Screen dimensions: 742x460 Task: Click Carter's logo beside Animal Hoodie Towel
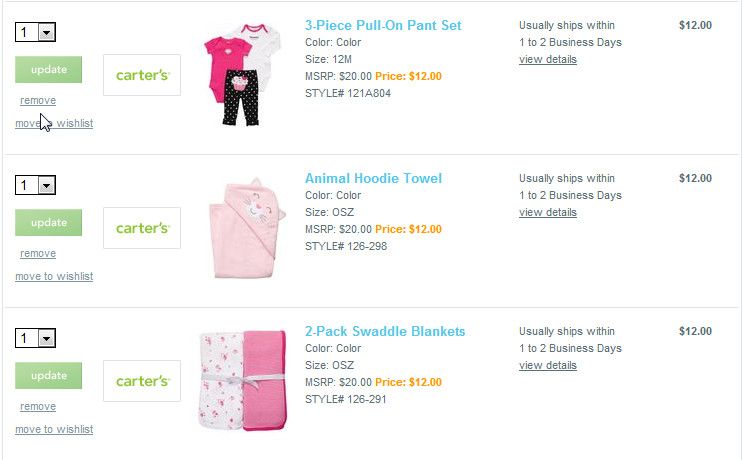[142, 228]
